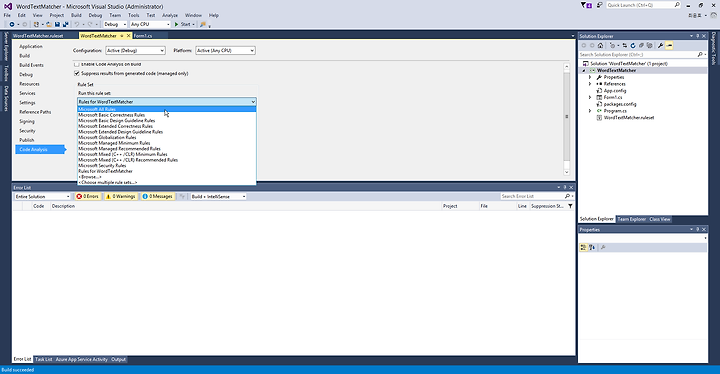This screenshot has height=374, width=720.
Task: Choose the <Browse...> rule set entry
Action: (167, 177)
